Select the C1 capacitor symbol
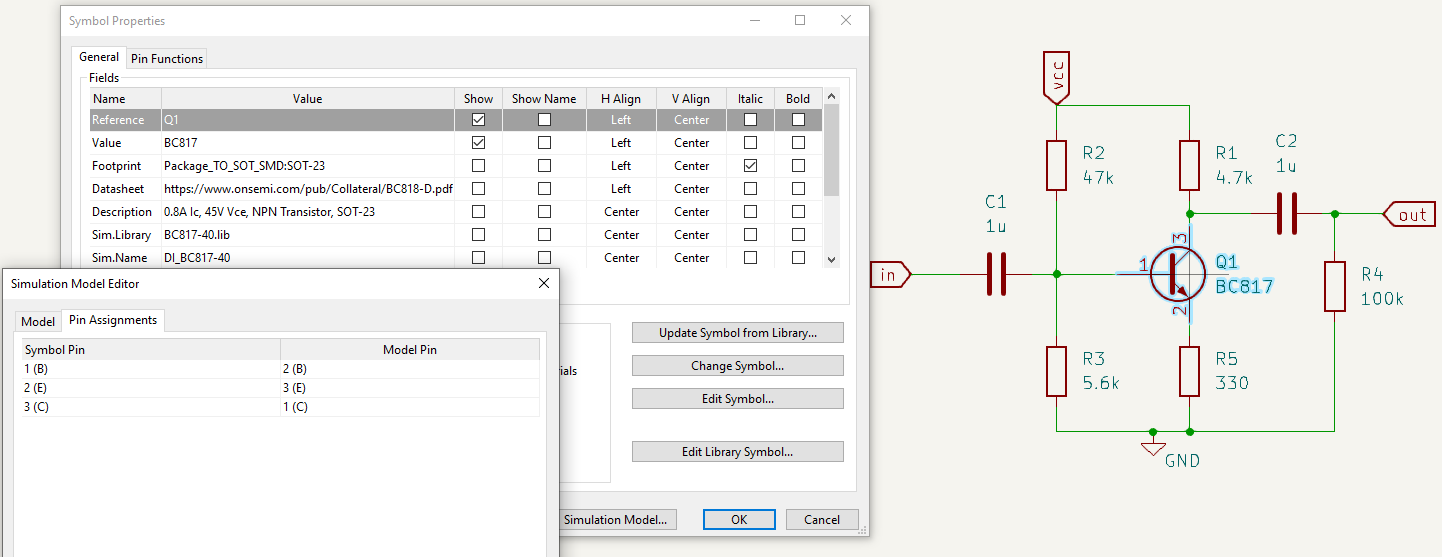Screen dimensions: 1442x557 pos(996,273)
